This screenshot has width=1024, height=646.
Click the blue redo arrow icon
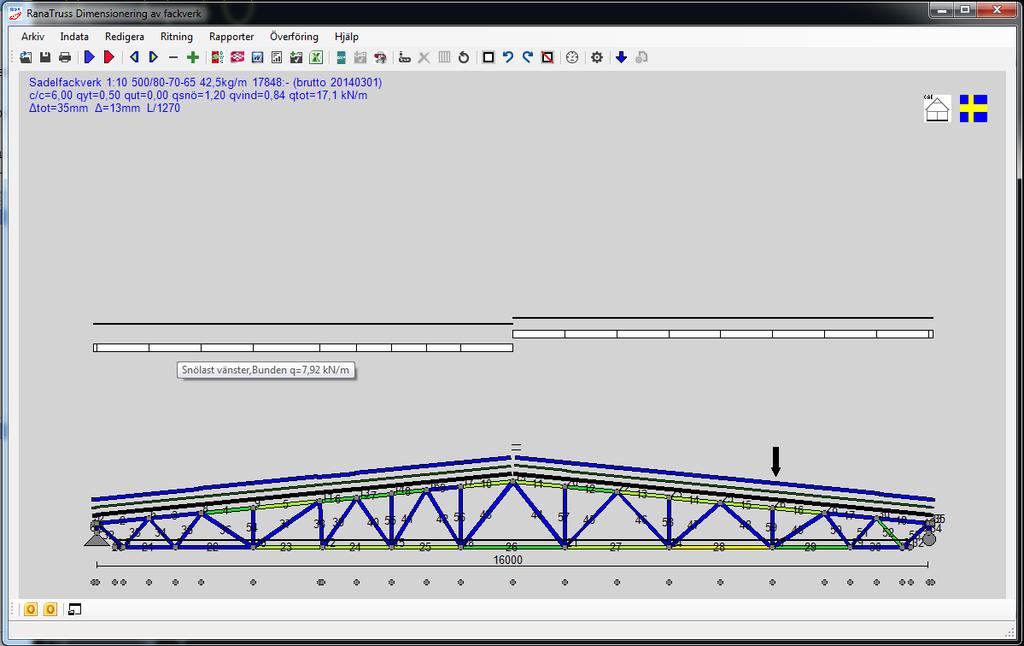528,57
